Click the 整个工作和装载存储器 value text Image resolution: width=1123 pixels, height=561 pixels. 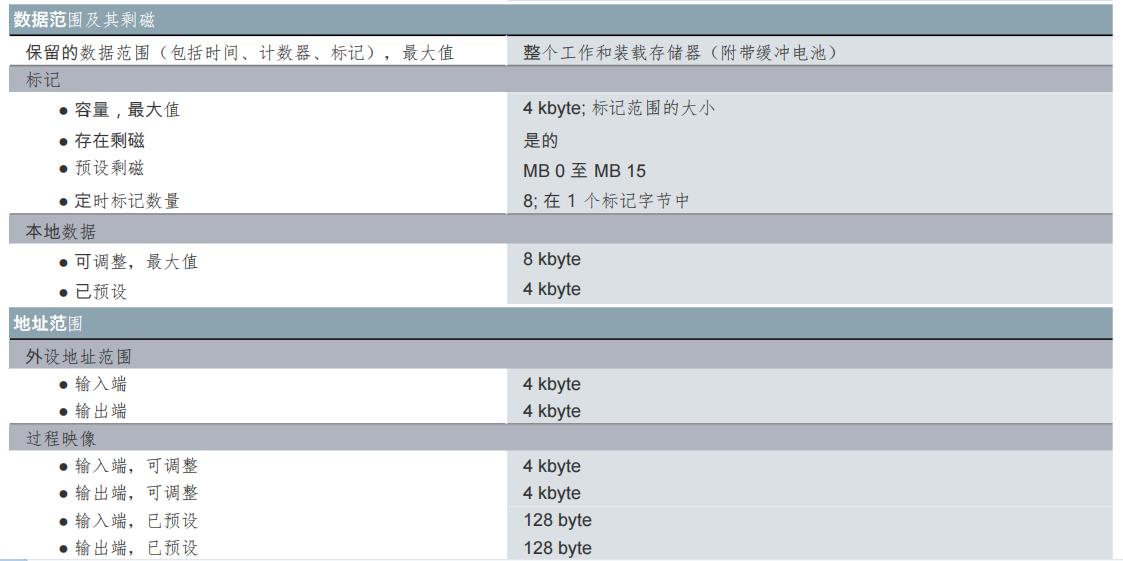coord(679,52)
